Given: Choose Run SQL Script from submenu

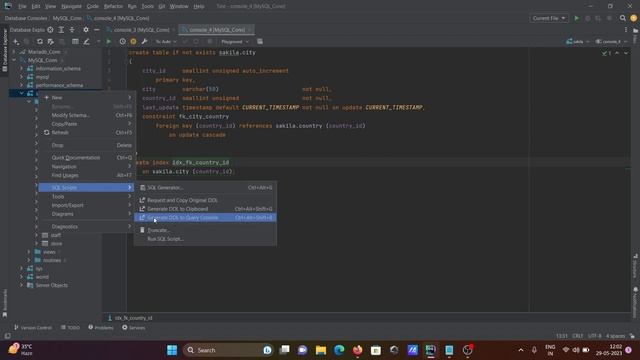Looking at the screenshot, I should 205,239.
